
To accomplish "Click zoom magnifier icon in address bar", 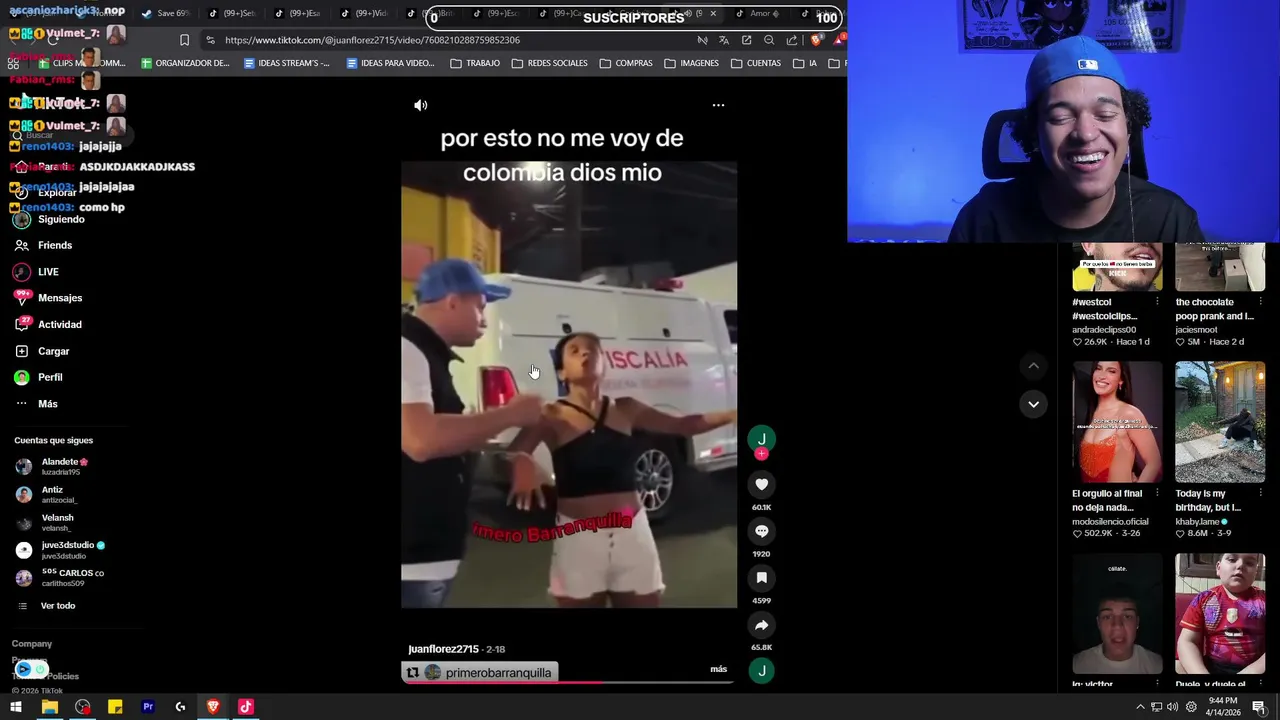I will point(769,40).
